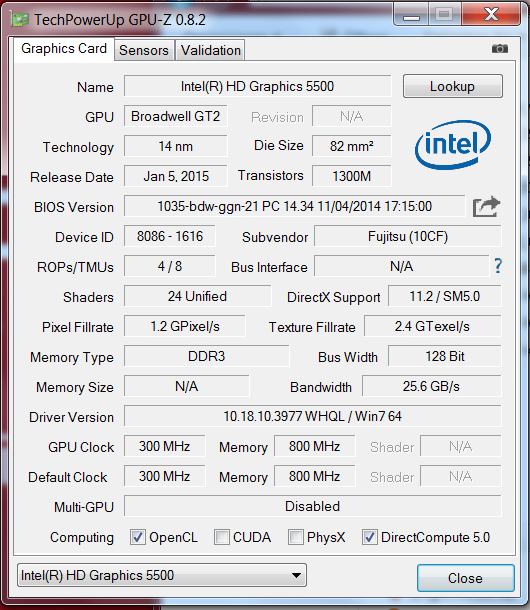Click the GPU Clock row Memory 800 MHz
This screenshot has height=610, width=530.
pyautogui.click(x=314, y=446)
